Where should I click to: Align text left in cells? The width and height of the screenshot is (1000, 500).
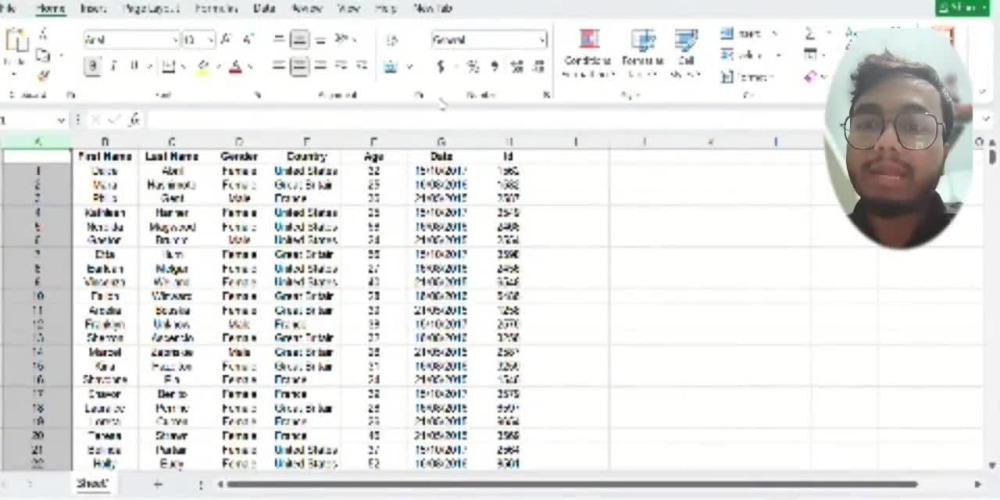279,66
